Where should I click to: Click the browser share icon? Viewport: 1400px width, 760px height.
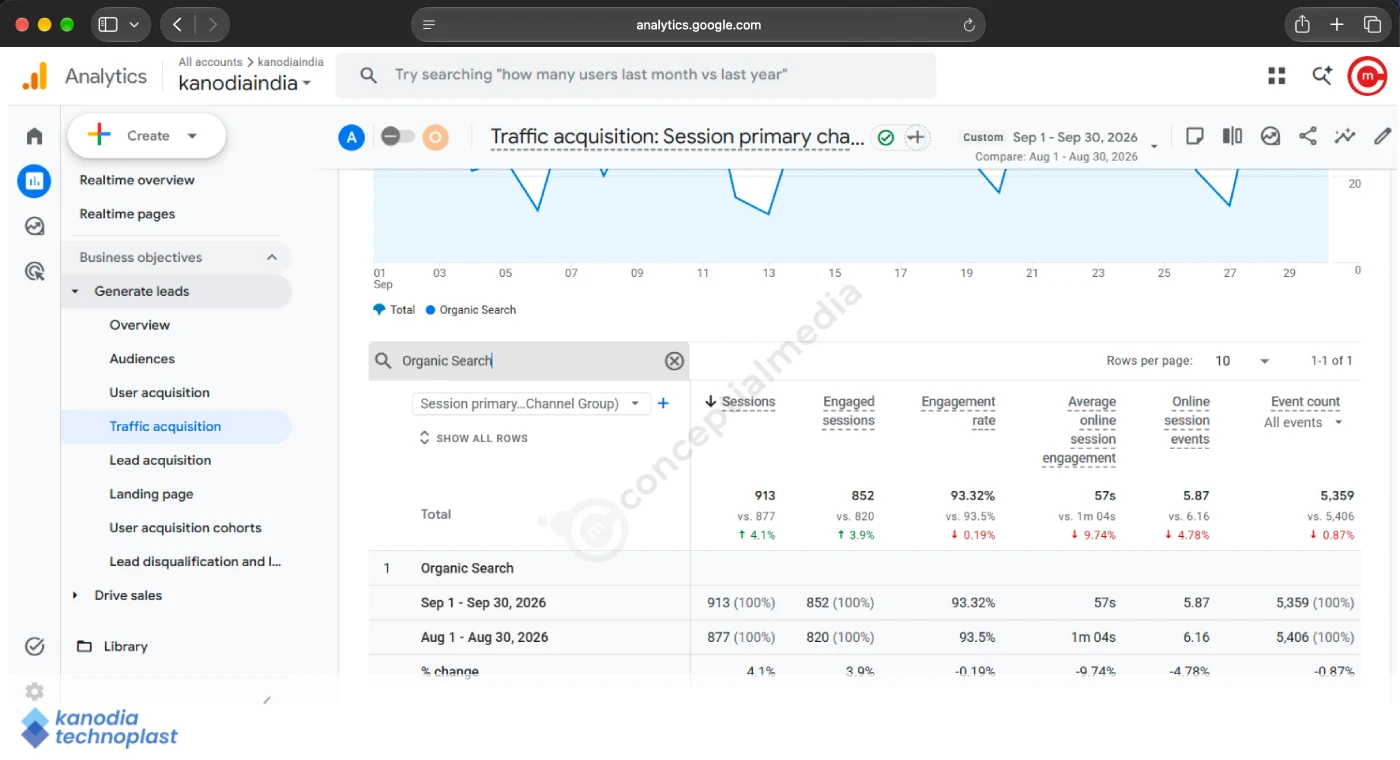click(x=1302, y=25)
